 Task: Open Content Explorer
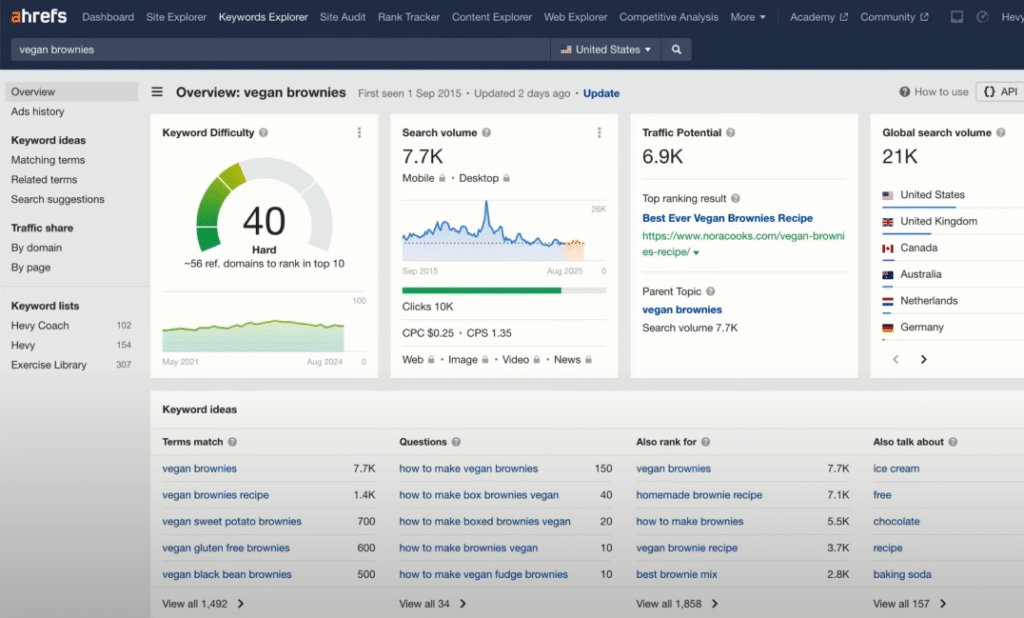click(x=492, y=17)
